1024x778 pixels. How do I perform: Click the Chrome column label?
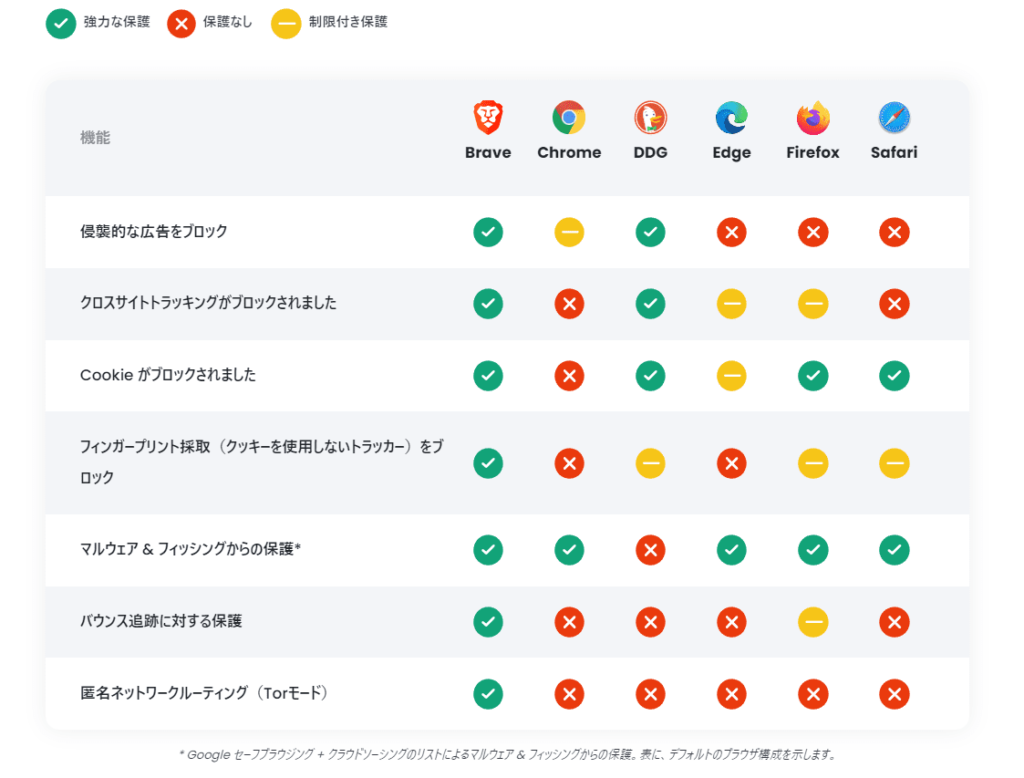click(x=569, y=152)
